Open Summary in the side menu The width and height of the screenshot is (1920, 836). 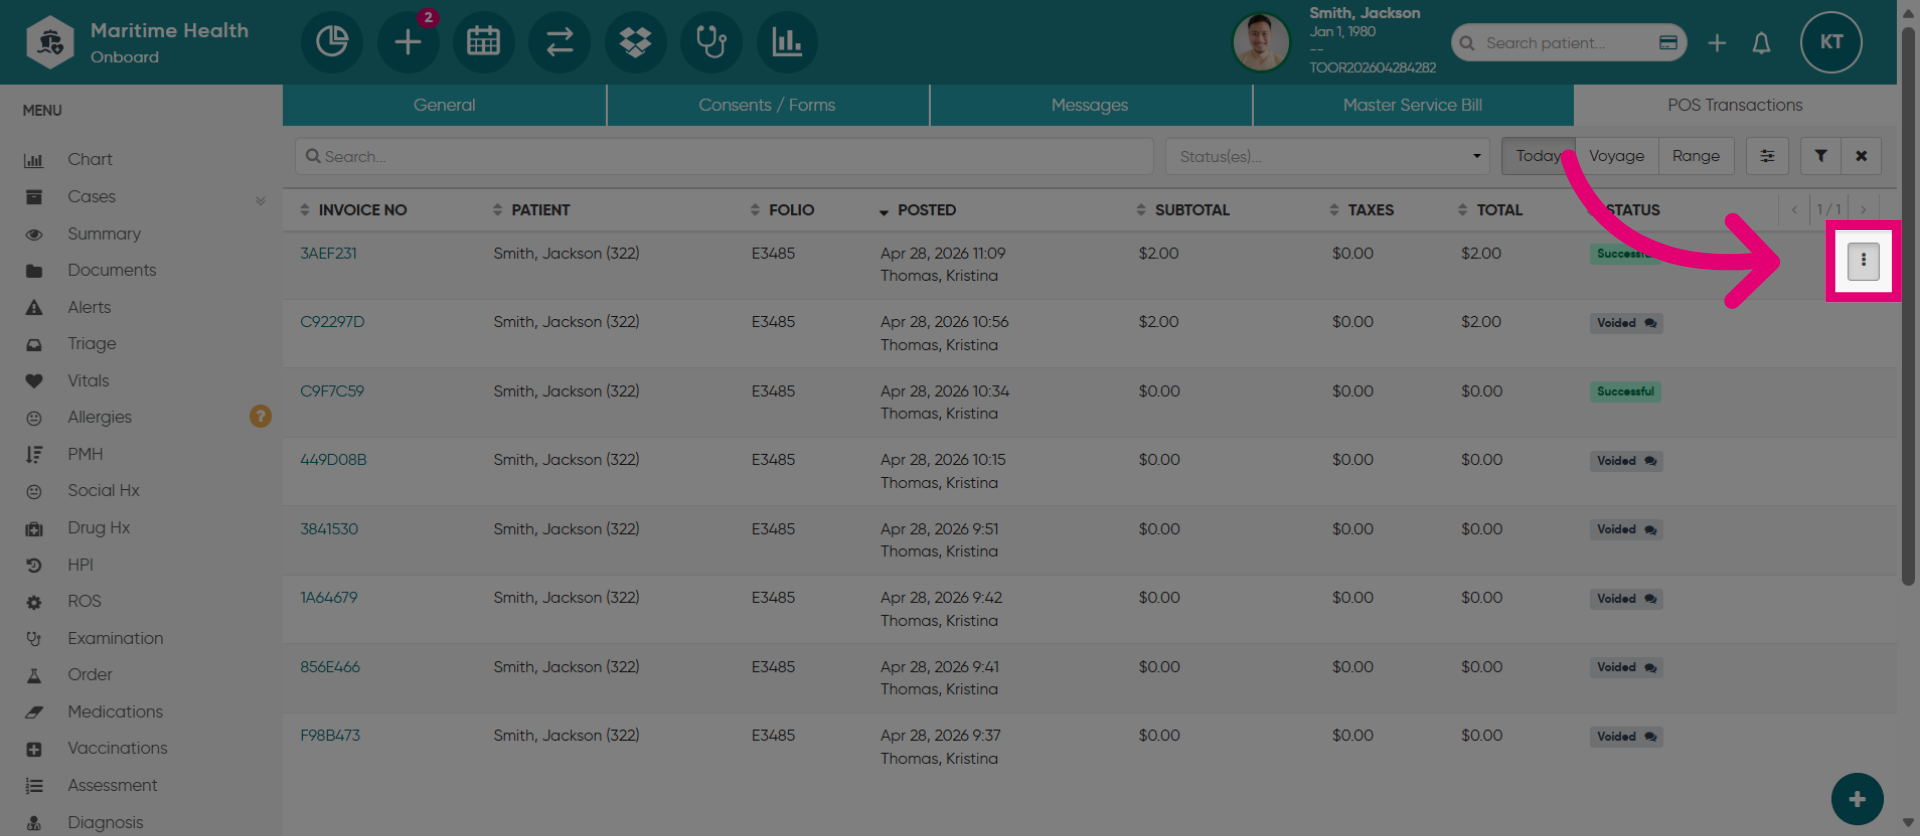coord(104,233)
